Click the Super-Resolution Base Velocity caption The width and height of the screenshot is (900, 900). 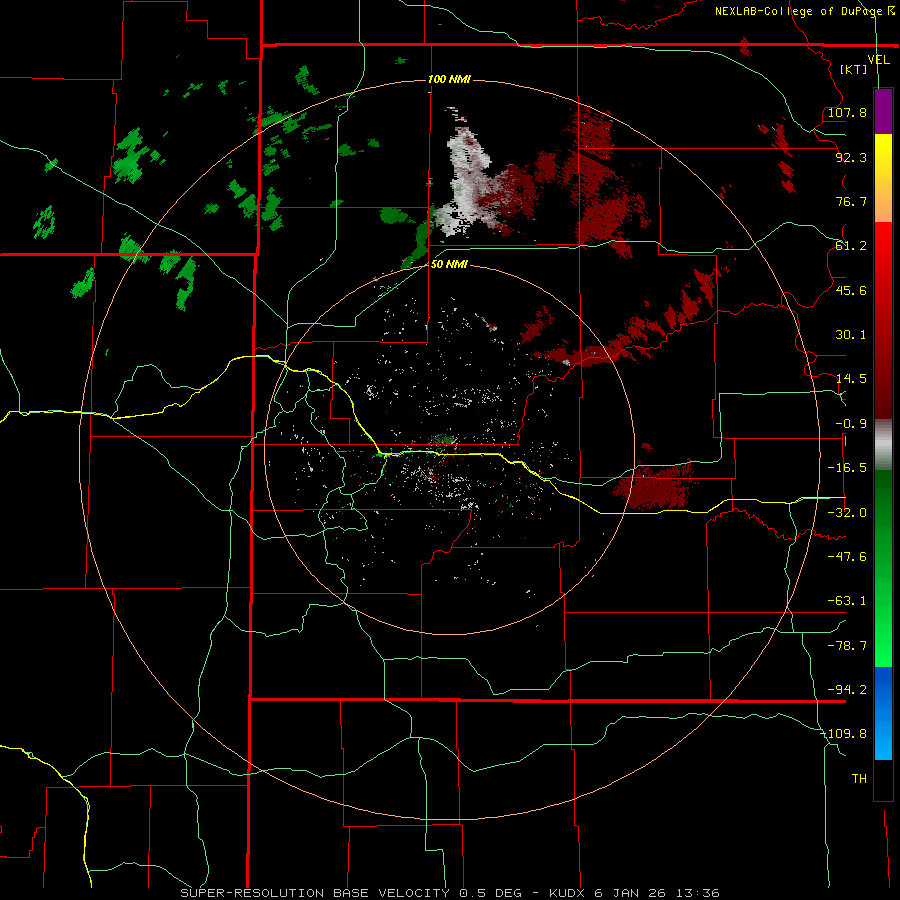point(449,893)
